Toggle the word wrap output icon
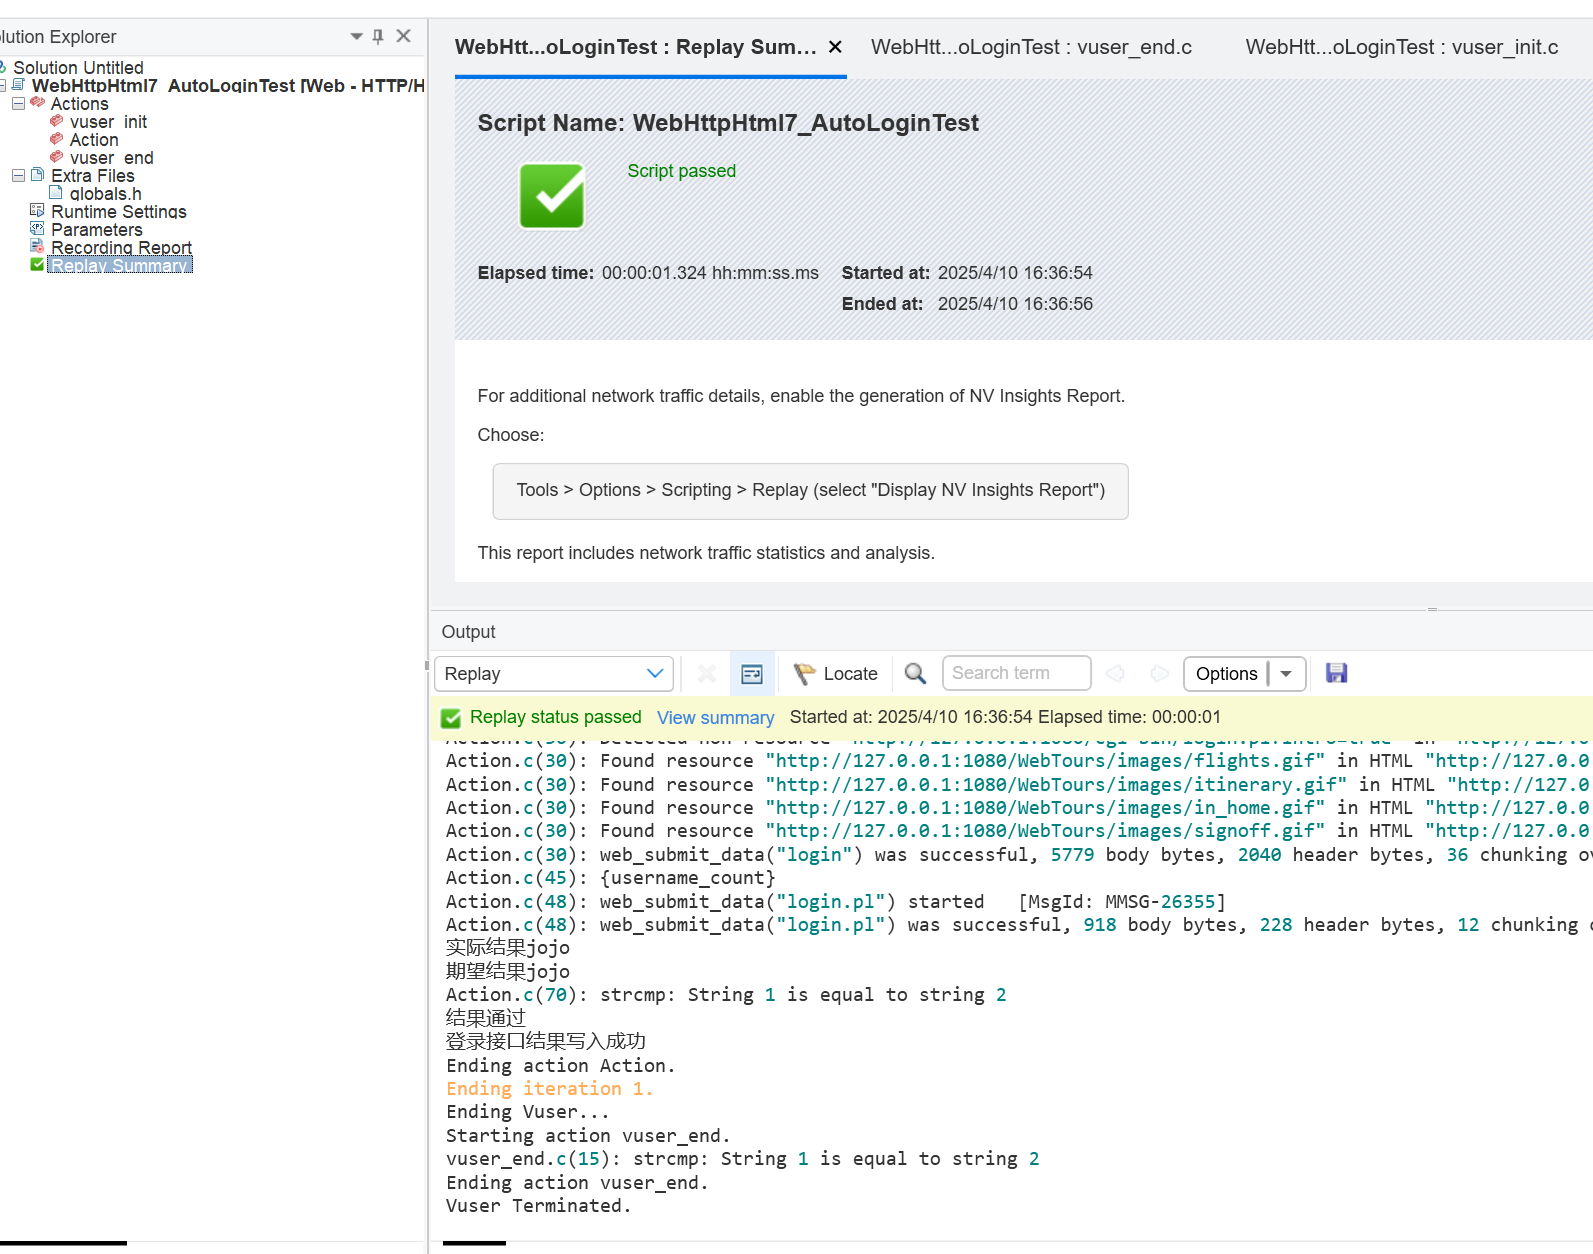The height and width of the screenshot is (1254, 1593). (x=752, y=674)
